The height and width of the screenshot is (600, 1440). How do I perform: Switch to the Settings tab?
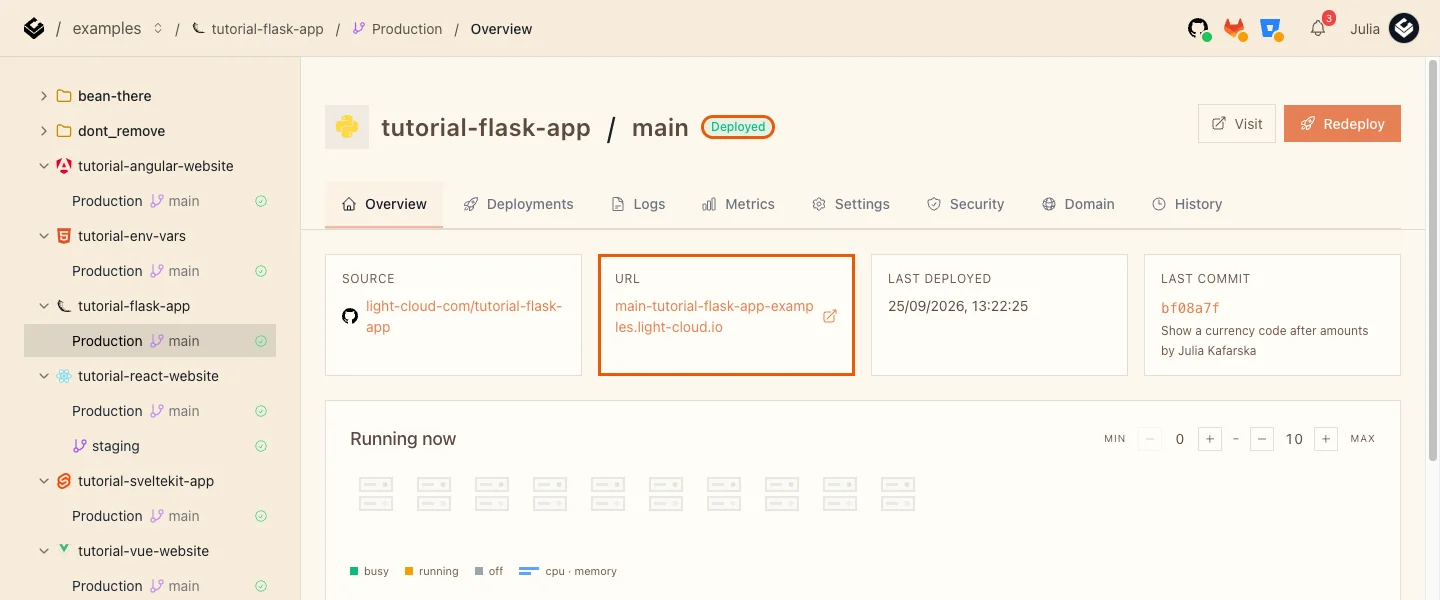tap(851, 204)
